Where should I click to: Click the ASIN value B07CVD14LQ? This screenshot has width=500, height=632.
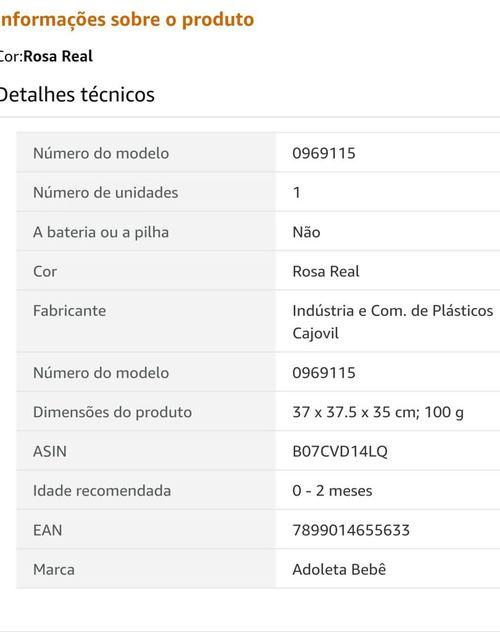click(340, 451)
